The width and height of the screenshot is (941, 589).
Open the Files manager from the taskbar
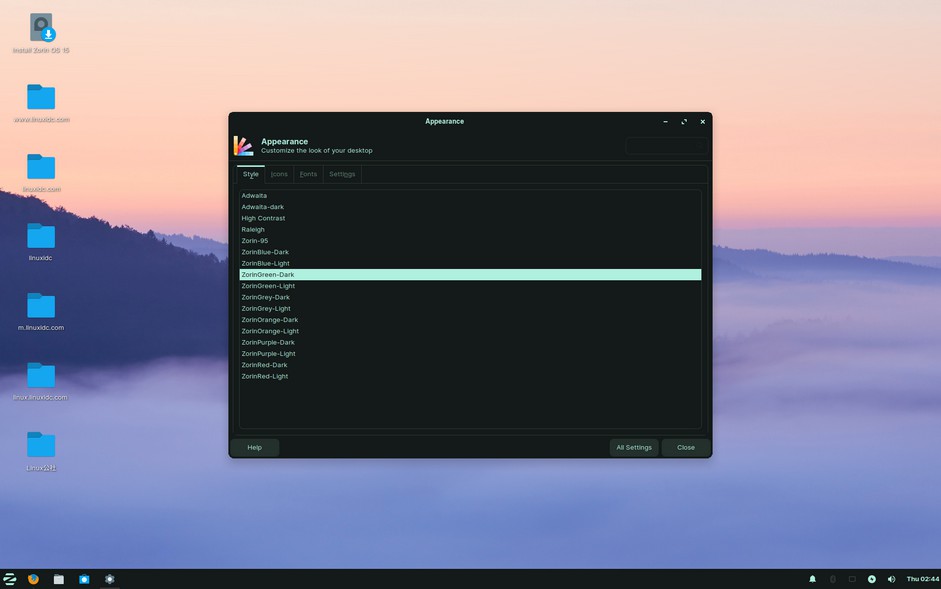[x=59, y=579]
